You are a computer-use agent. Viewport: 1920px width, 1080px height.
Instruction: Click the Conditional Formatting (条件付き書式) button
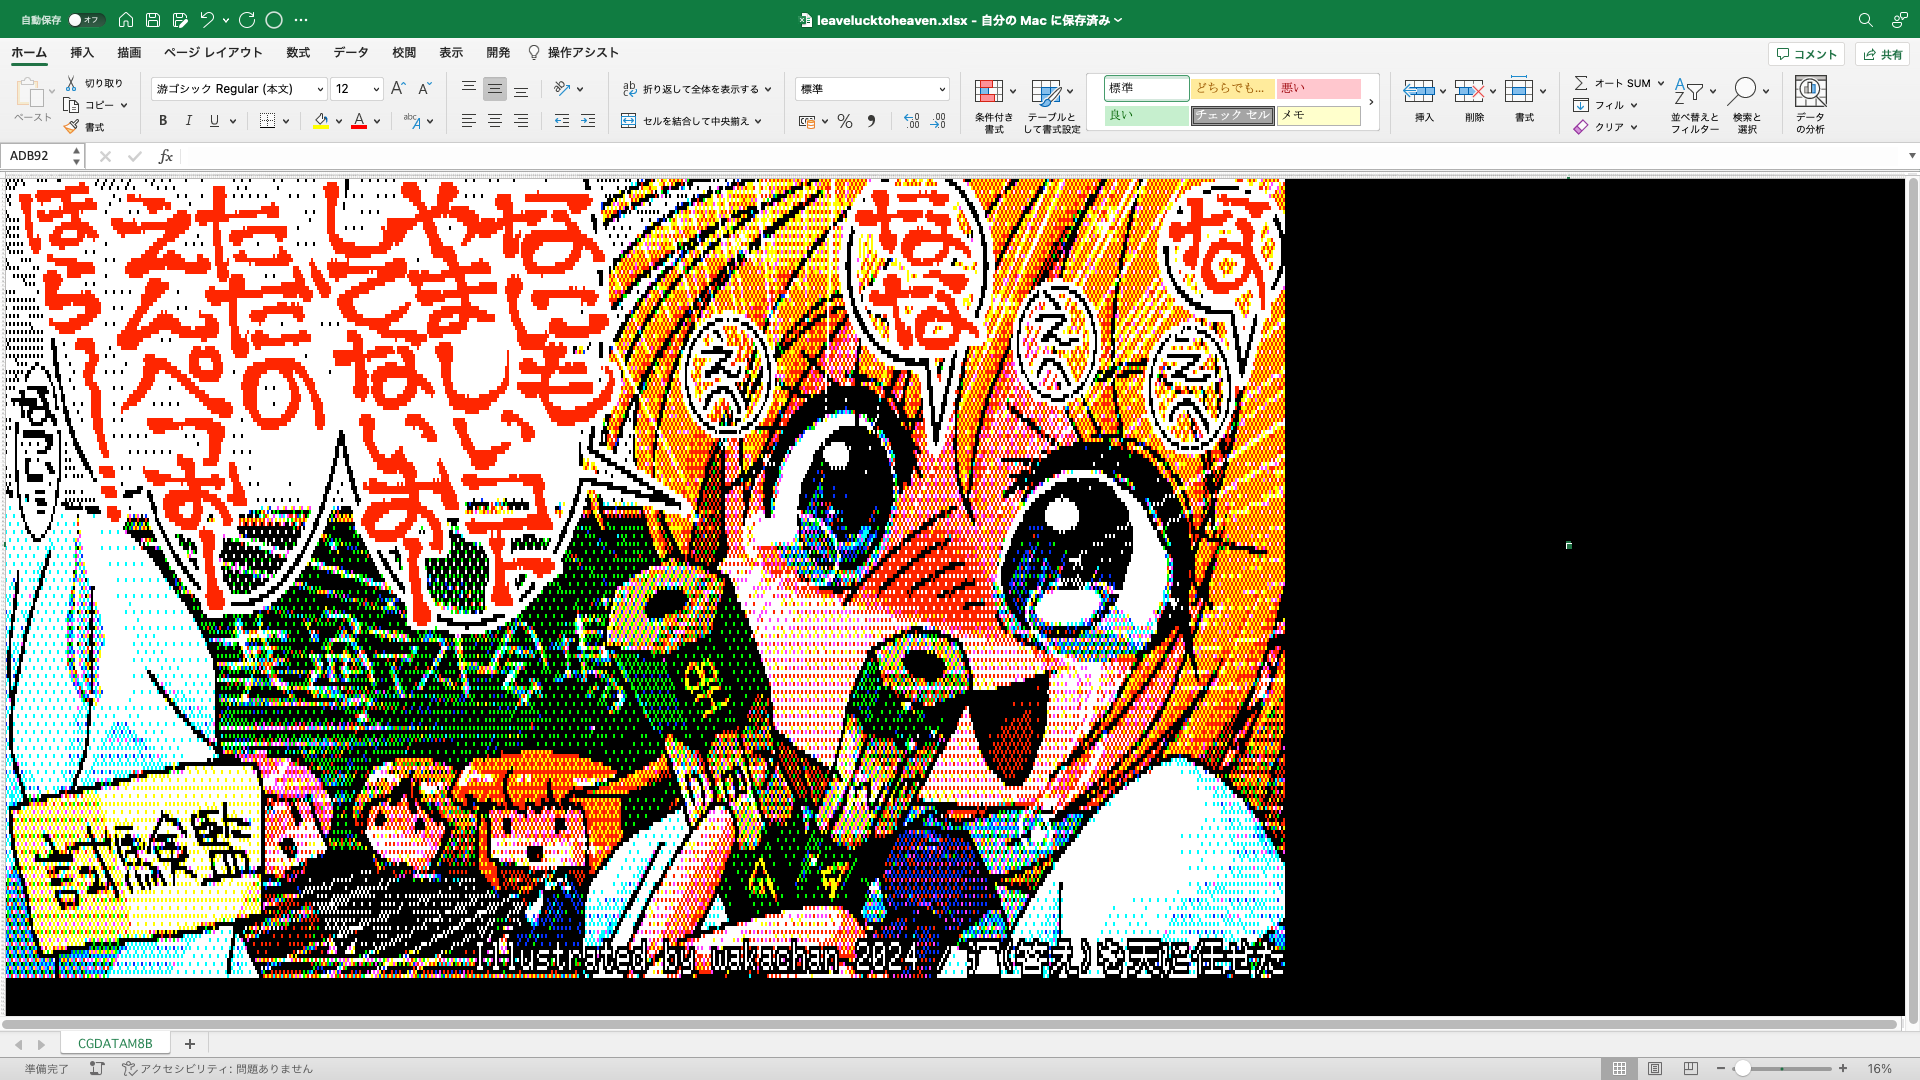click(x=994, y=106)
